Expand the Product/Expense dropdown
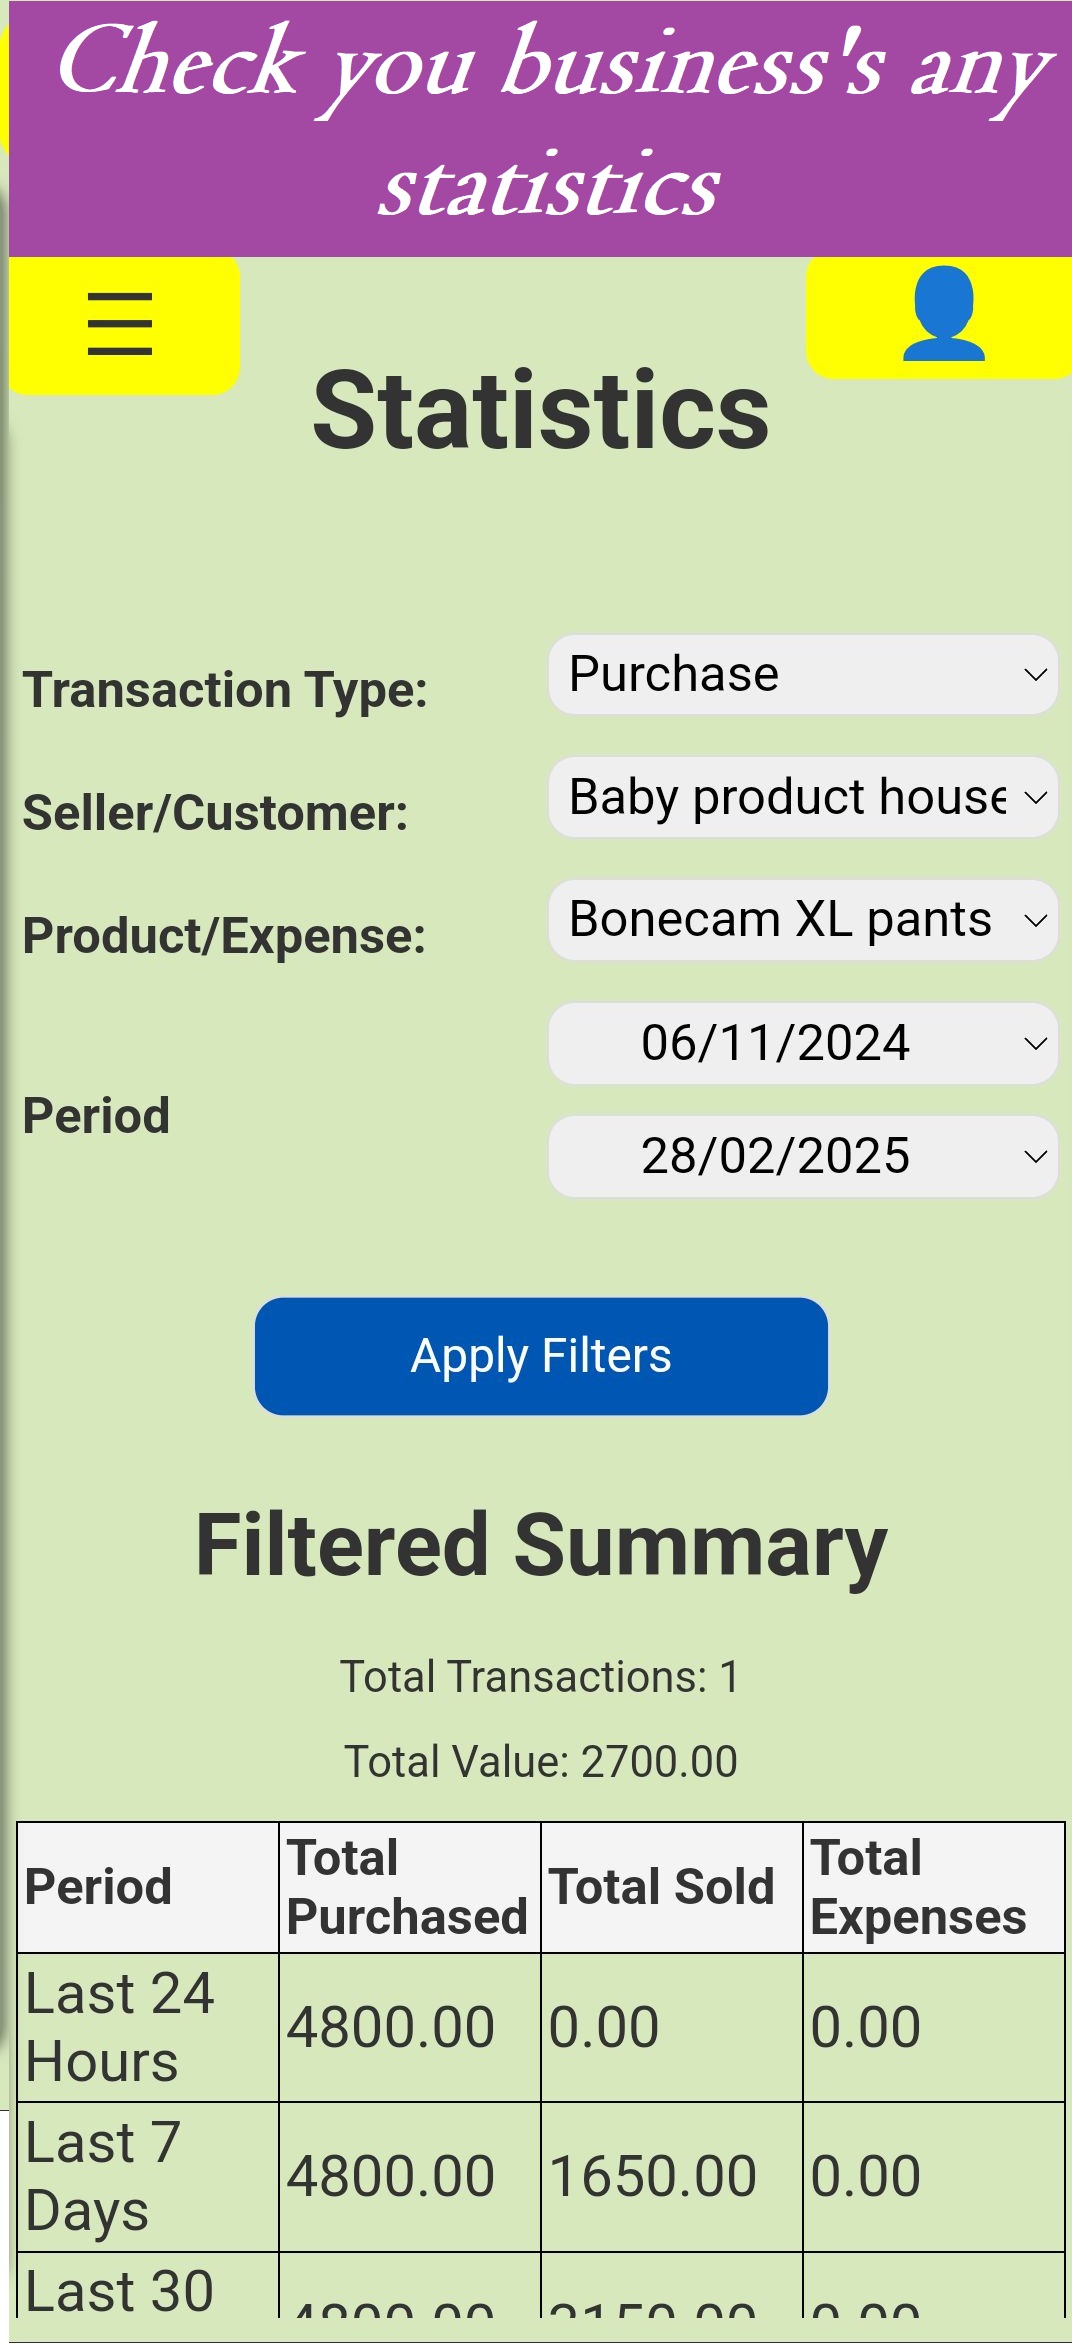Image resolution: width=1072 pixels, height=2344 pixels. point(803,920)
